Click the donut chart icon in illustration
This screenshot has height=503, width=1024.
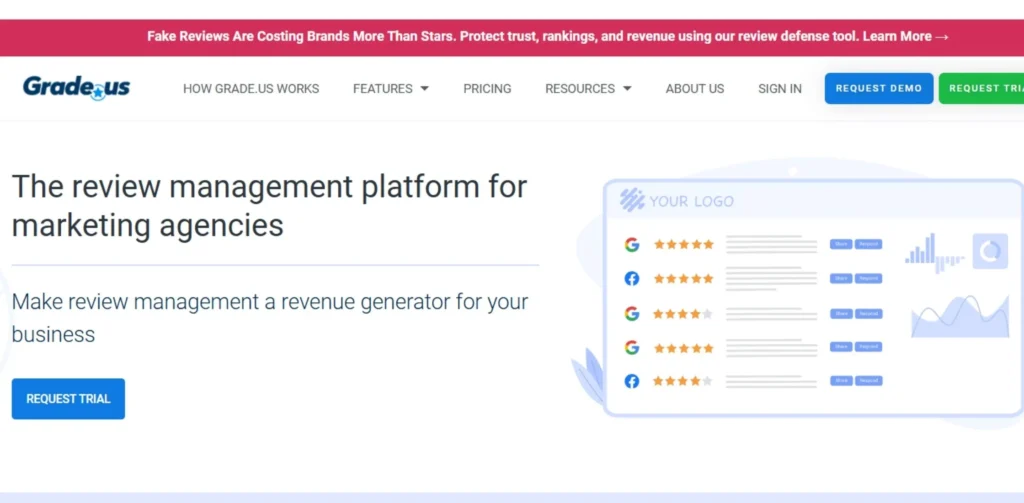(990, 252)
